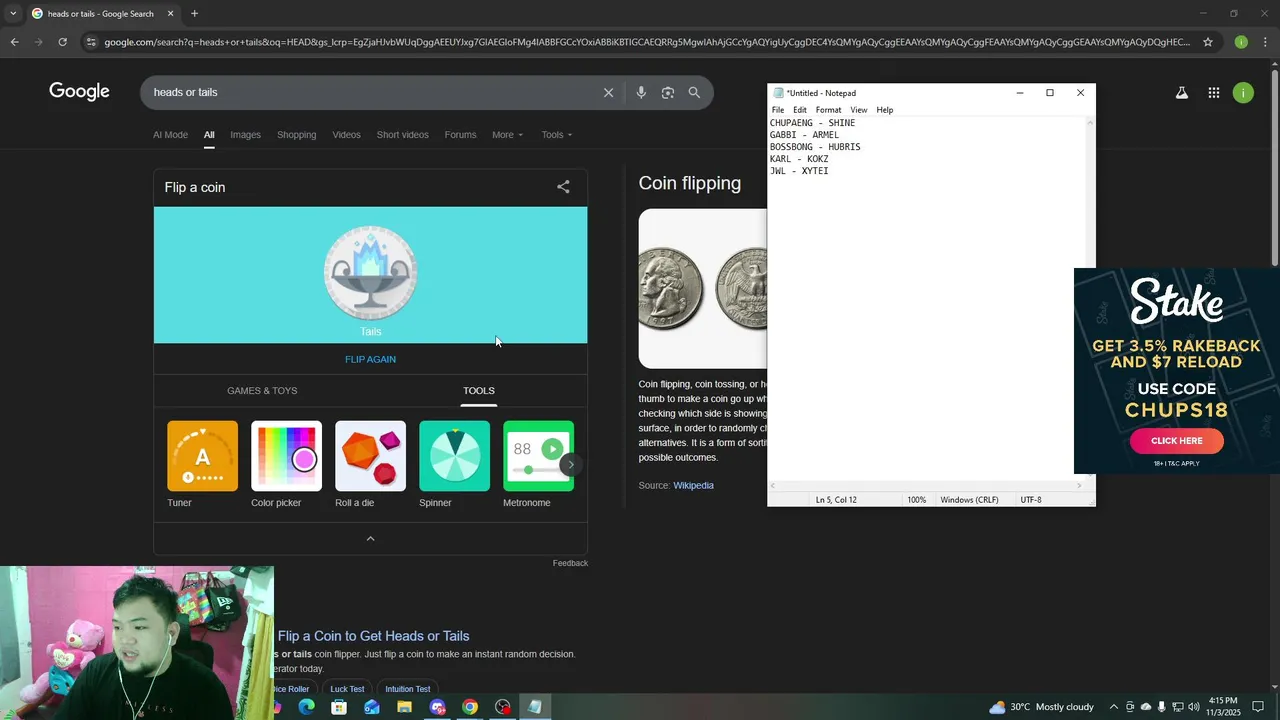Switch to AI Mode tab

tap(170, 135)
